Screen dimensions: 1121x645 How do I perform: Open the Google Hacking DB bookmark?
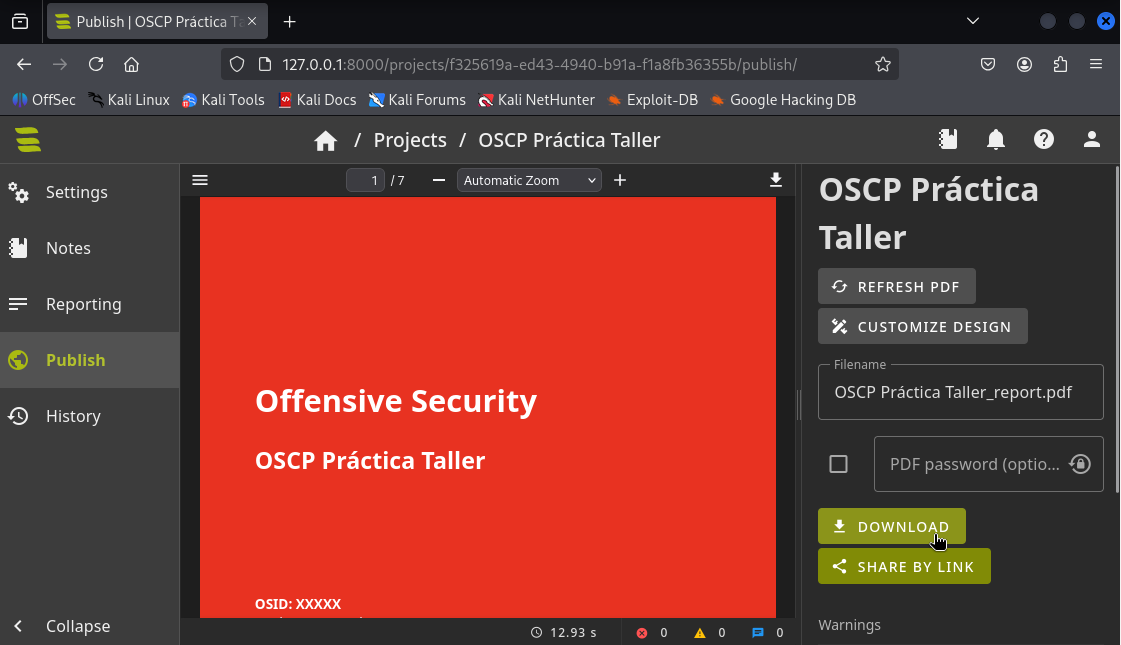pyautogui.click(x=783, y=100)
